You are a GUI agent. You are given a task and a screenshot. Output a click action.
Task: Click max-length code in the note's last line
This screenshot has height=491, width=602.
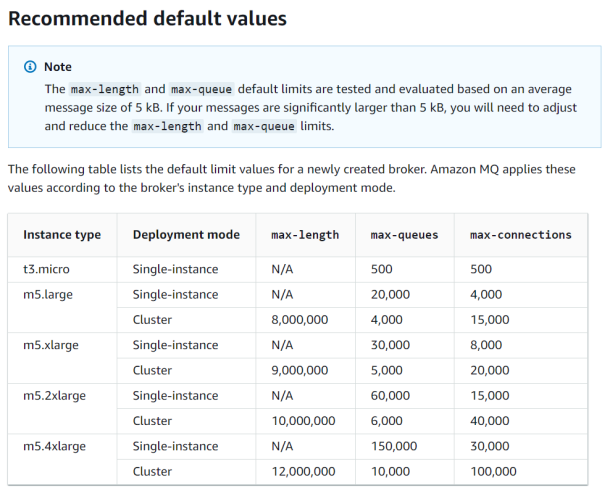coord(167,126)
